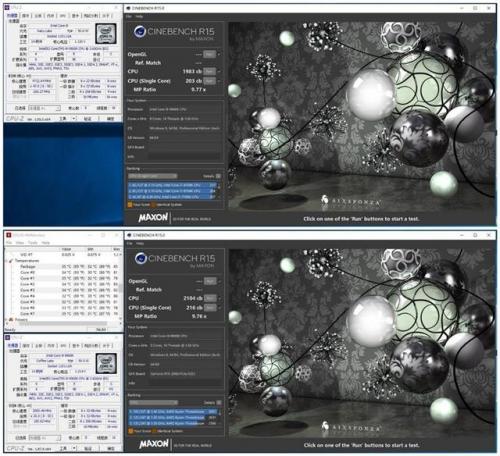Image resolution: width=500 pixels, height=456 pixels.
Task: Open the Ranking dropdown listing Ryzen Threadripper results
Action: pos(154,403)
